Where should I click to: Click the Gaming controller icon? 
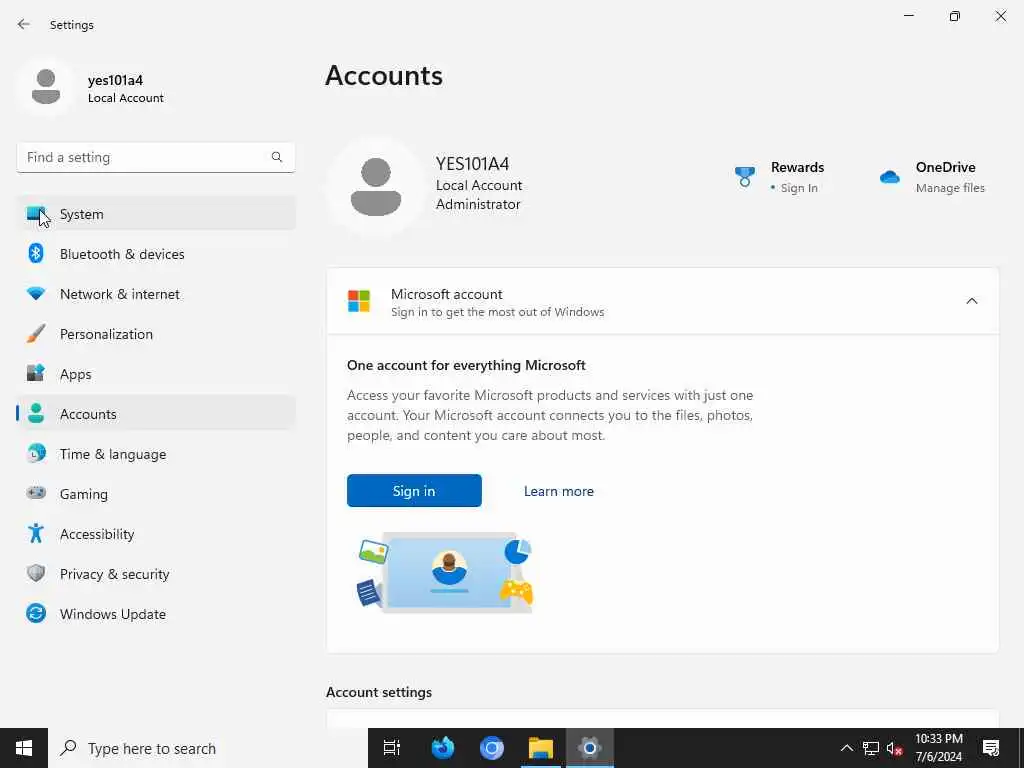tap(36, 493)
